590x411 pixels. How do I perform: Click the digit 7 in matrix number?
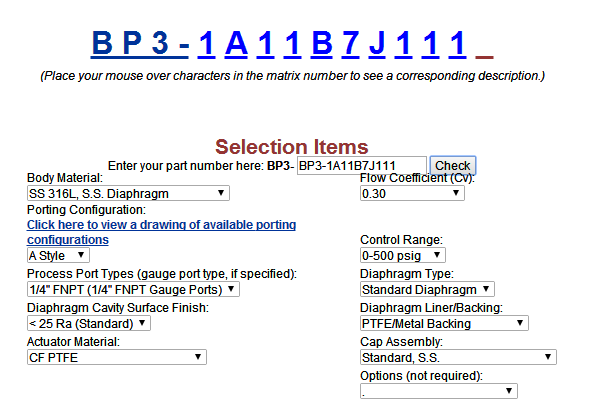tap(350, 44)
